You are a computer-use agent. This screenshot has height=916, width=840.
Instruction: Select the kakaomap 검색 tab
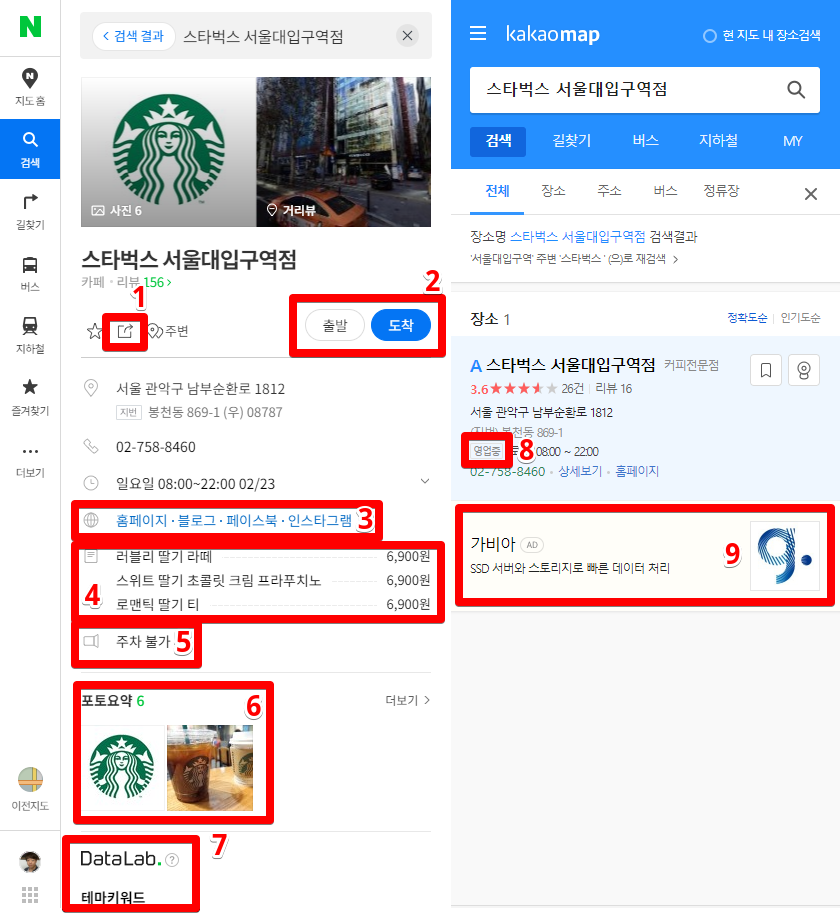(x=498, y=141)
